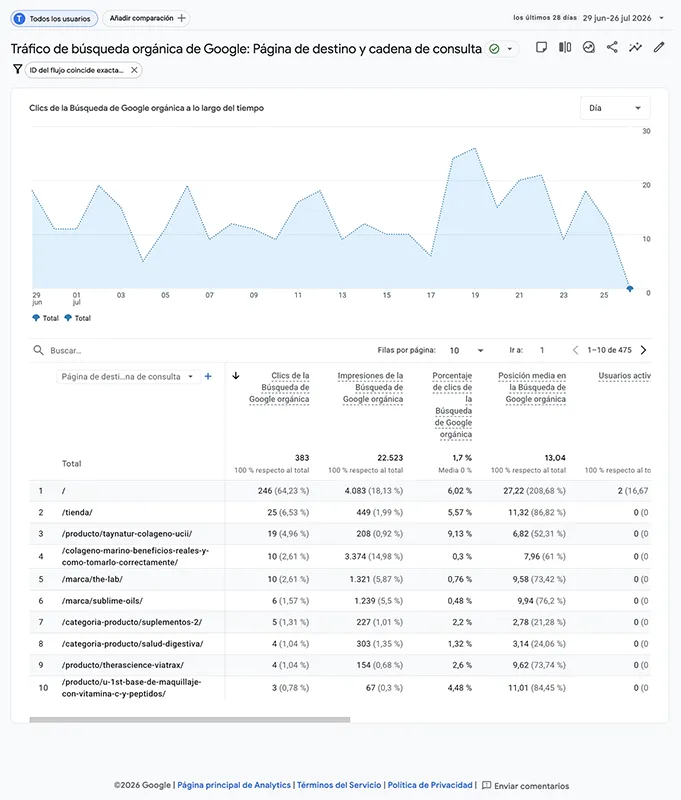The height and width of the screenshot is (800, 681).
Task: Click the 27,22 (208,68 %) position cell
Action: click(x=535, y=491)
